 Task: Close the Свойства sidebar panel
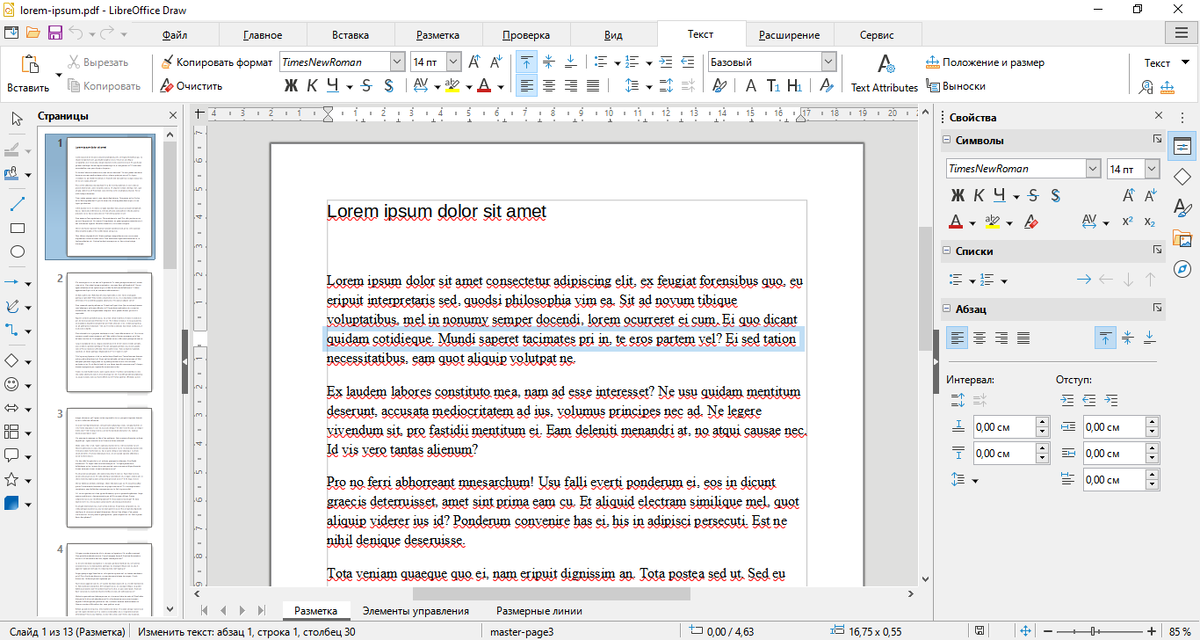click(x=1158, y=116)
